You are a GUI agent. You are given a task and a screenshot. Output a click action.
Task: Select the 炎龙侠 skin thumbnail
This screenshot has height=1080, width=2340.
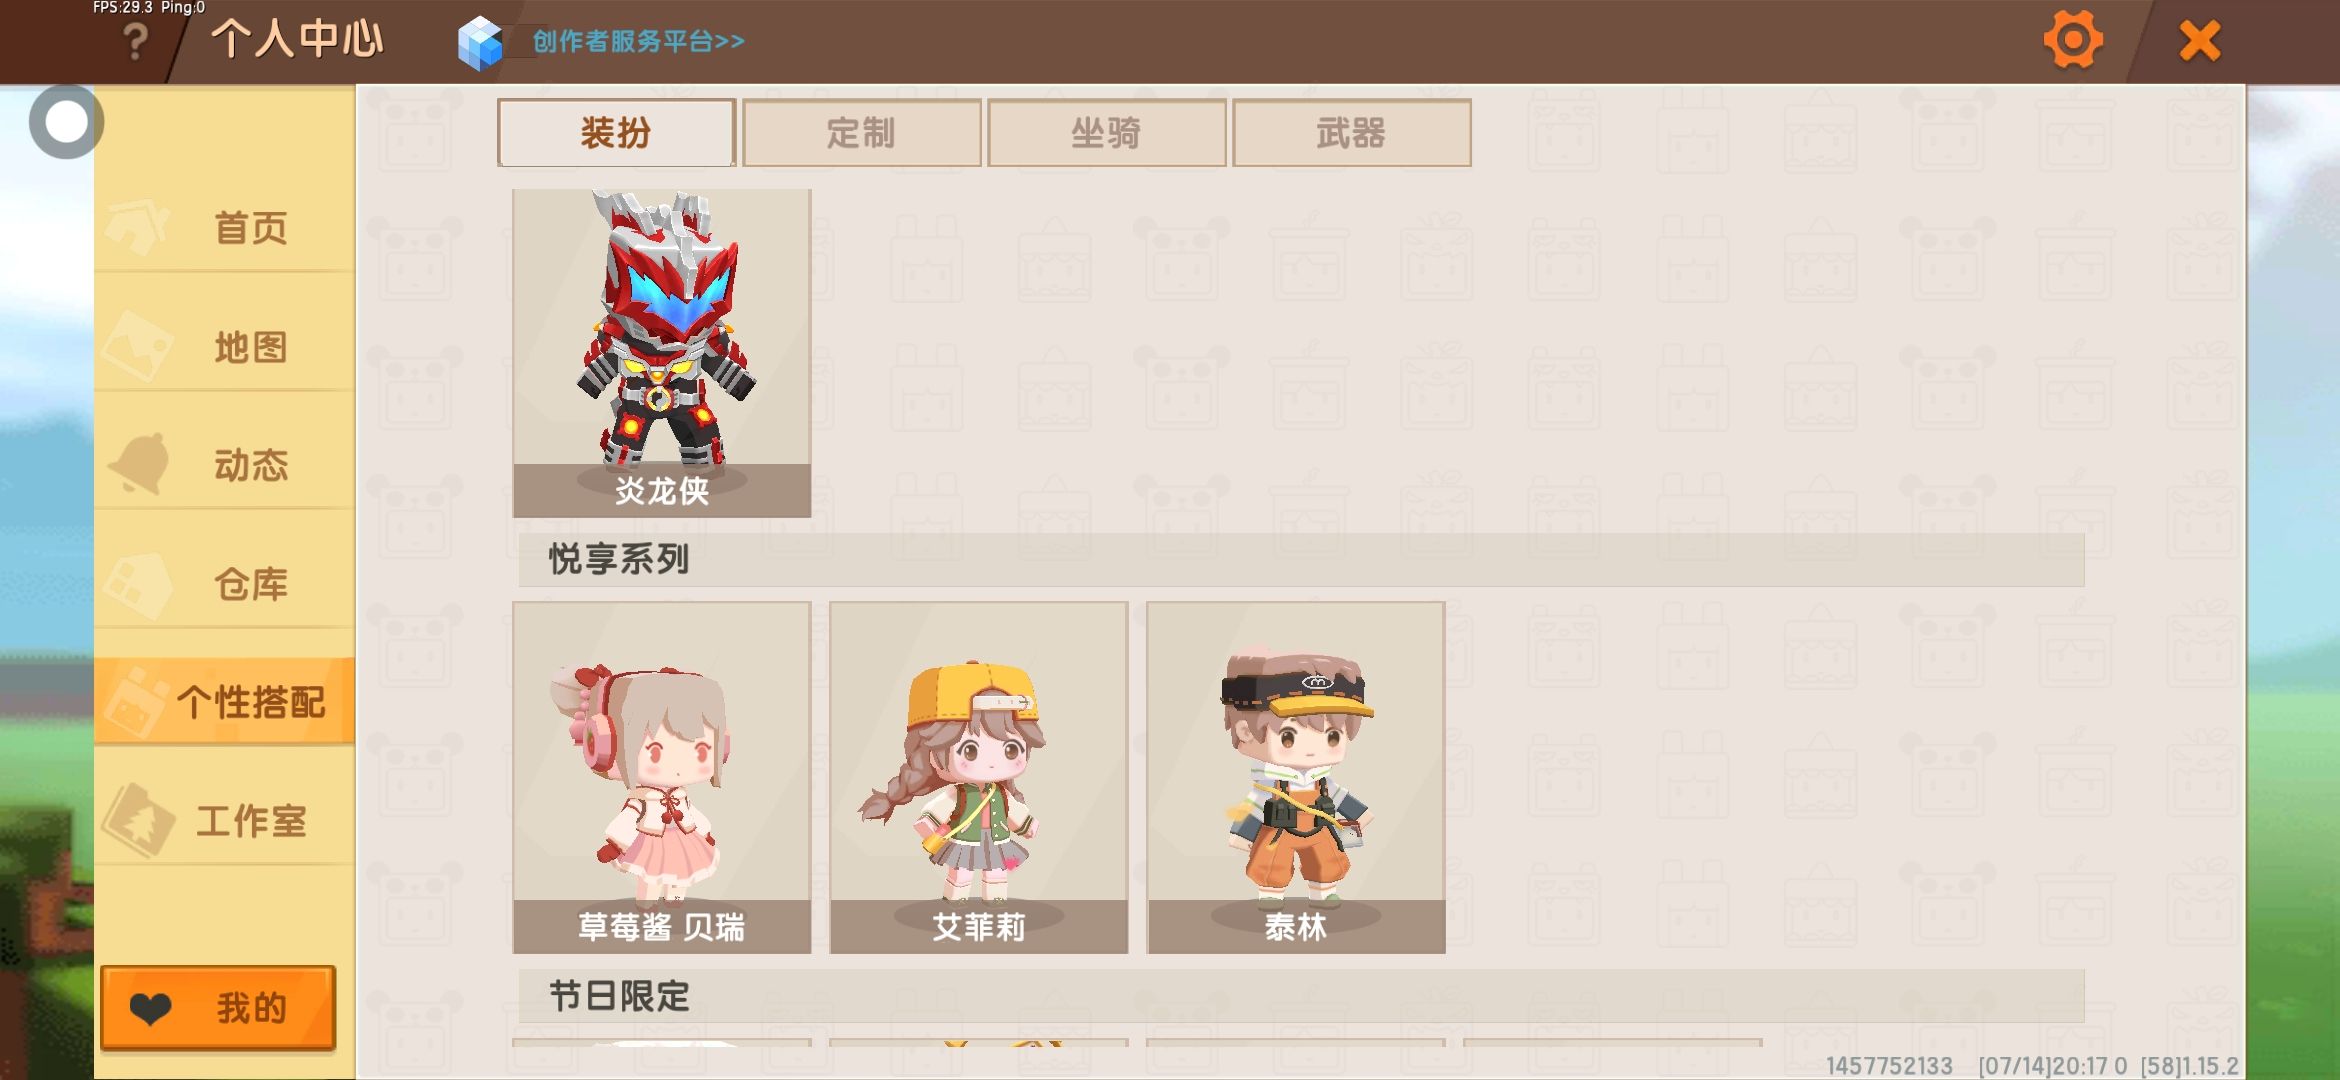click(x=662, y=353)
